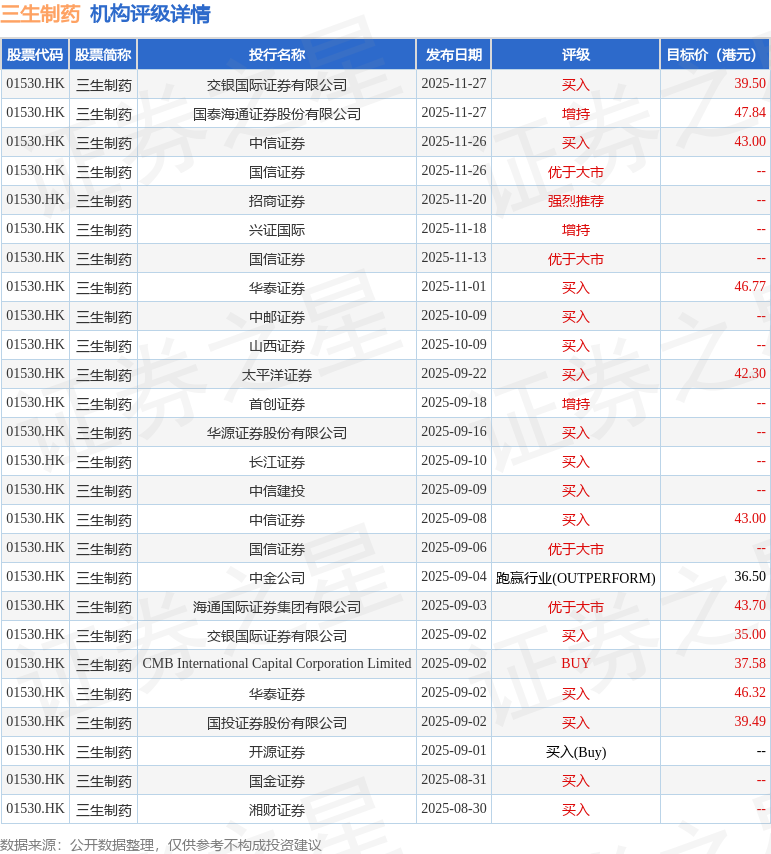Click 国金证券 broker name
The width and height of the screenshot is (771, 854).
tap(277, 781)
